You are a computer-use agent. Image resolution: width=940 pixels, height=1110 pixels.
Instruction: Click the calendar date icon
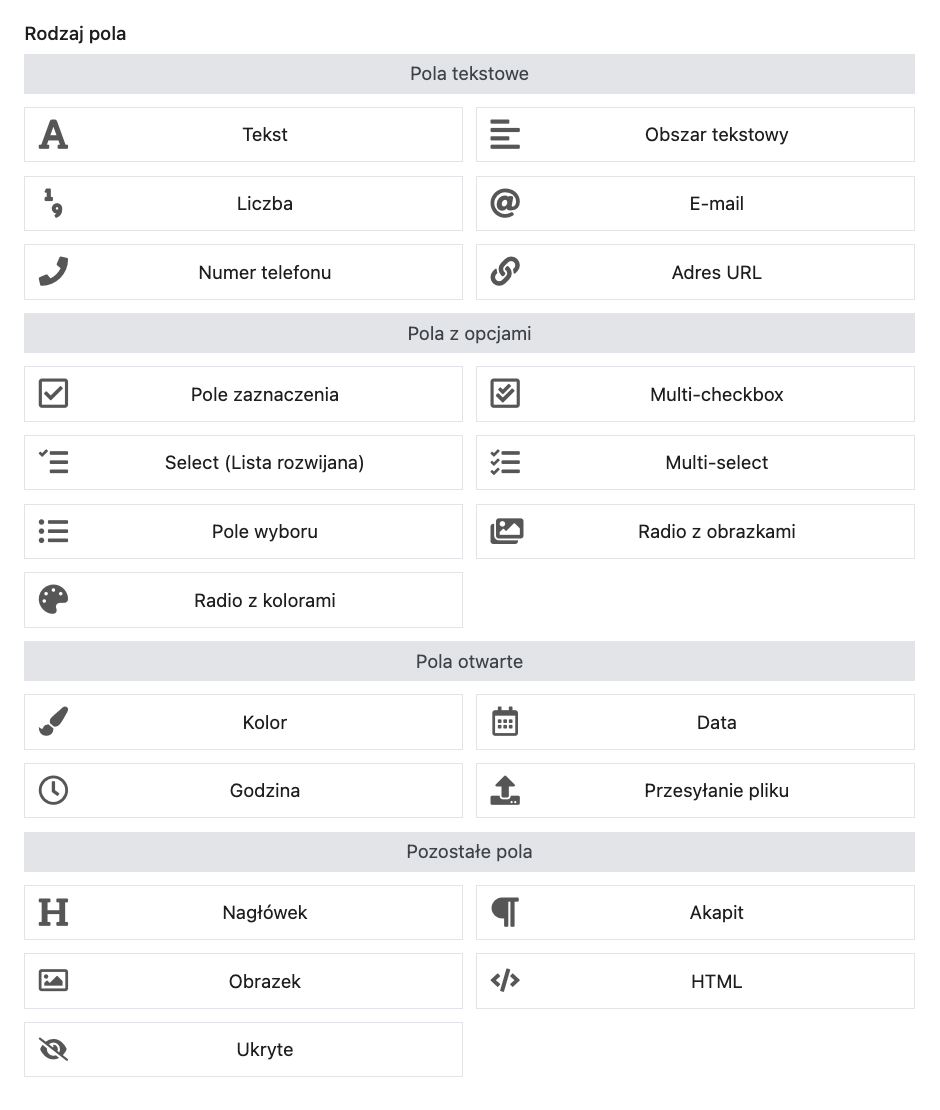tap(505, 722)
